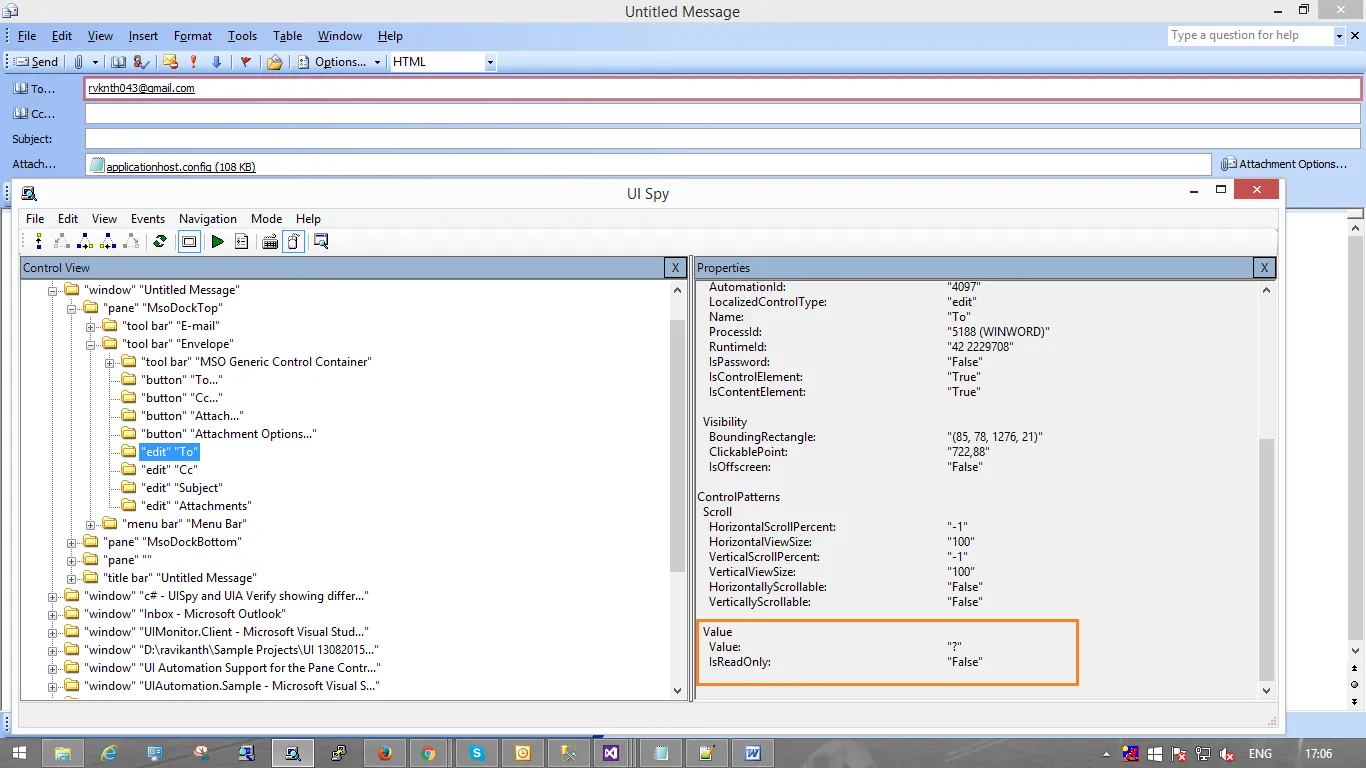Open the Options... button in message toolbar
The height and width of the screenshot is (768, 1366).
[332, 62]
